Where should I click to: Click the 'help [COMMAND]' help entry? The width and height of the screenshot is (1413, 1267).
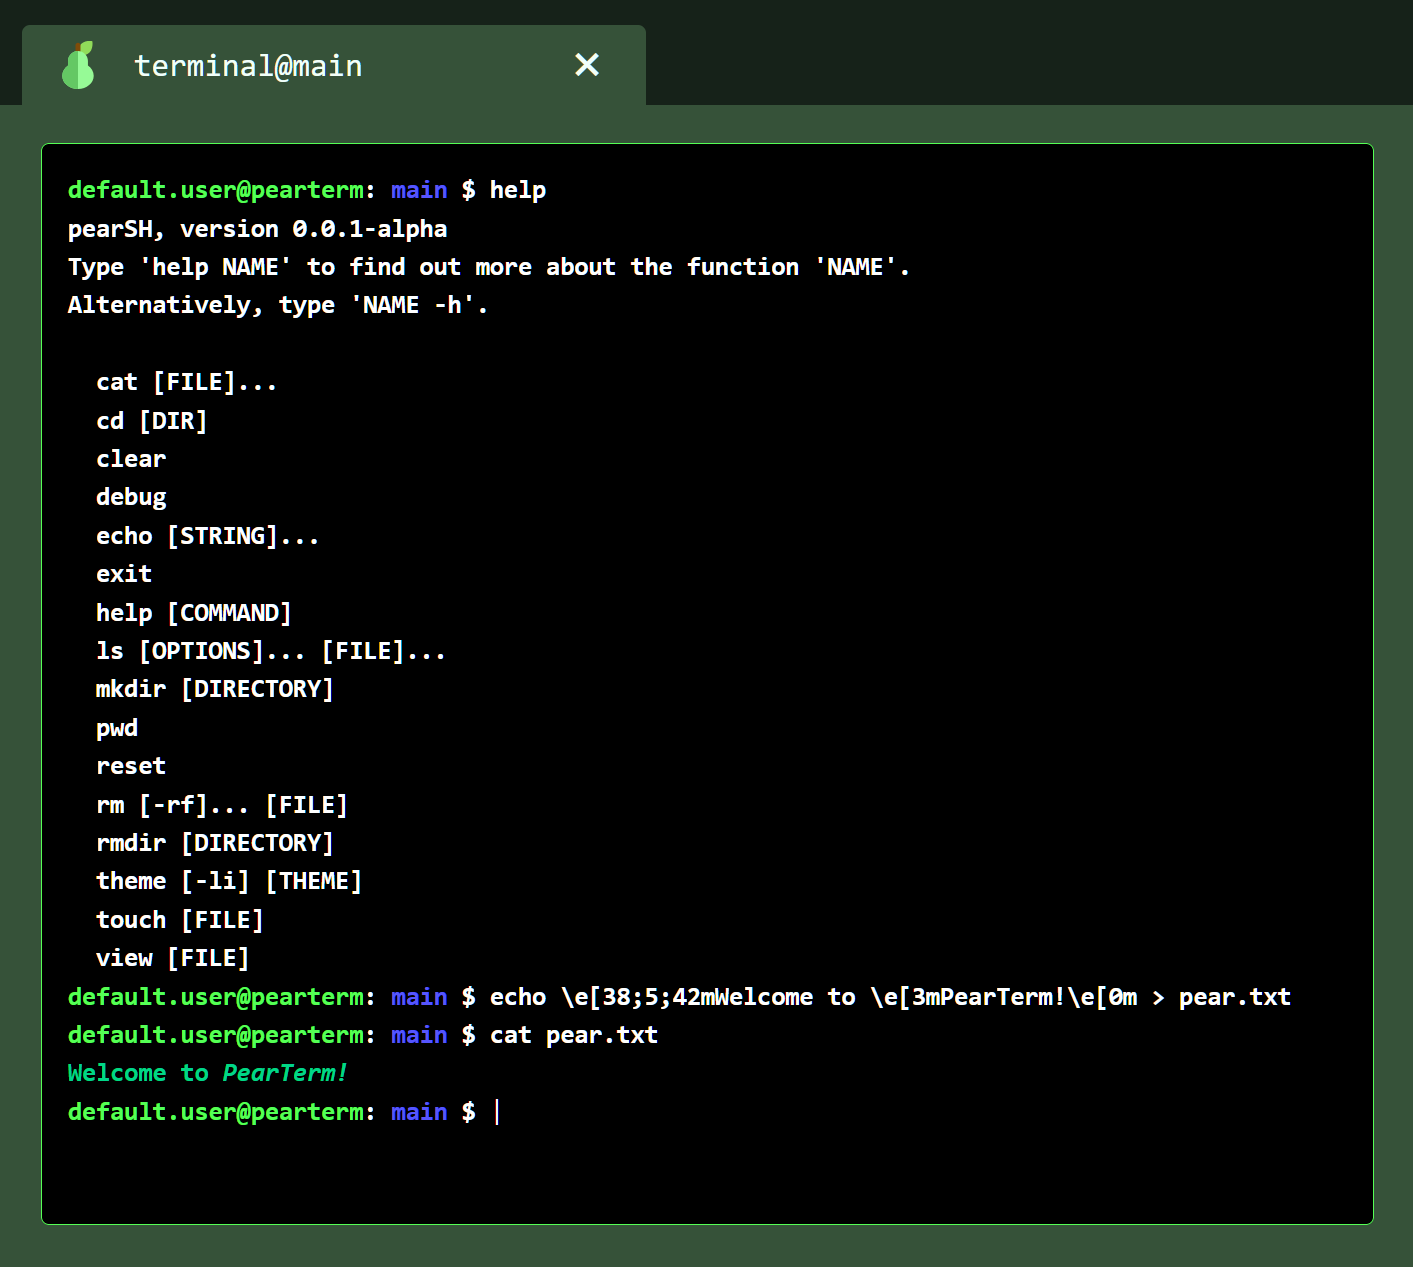coord(193,613)
